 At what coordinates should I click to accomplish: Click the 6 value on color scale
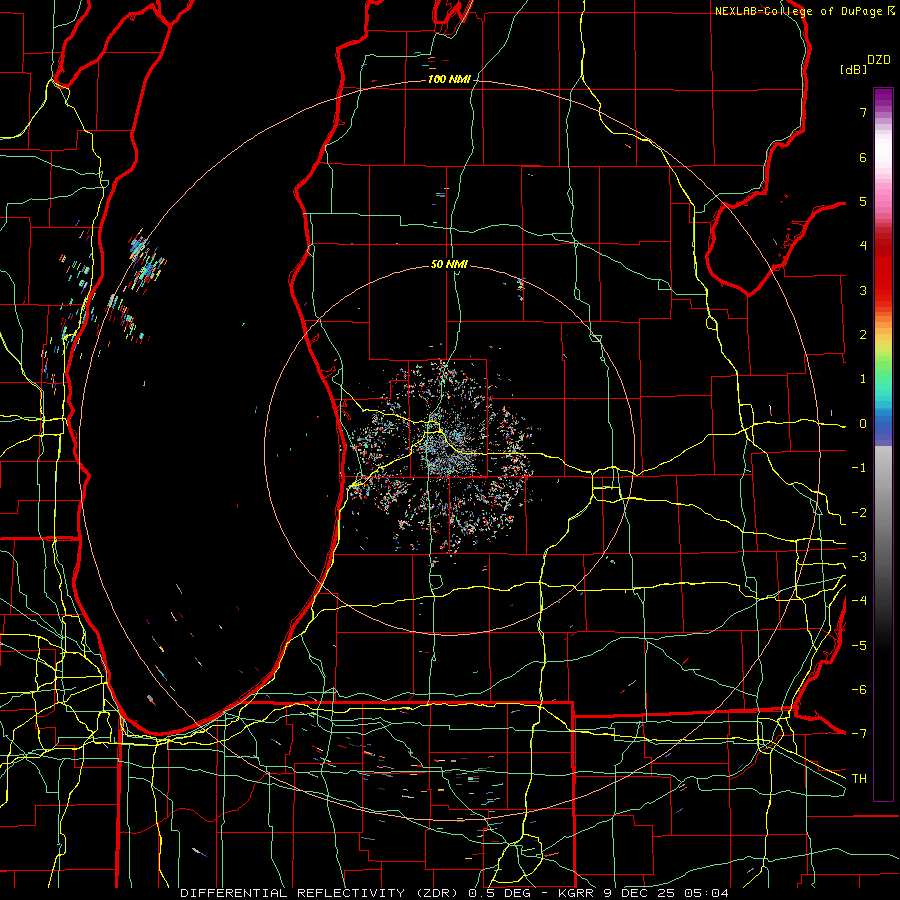coord(863,157)
